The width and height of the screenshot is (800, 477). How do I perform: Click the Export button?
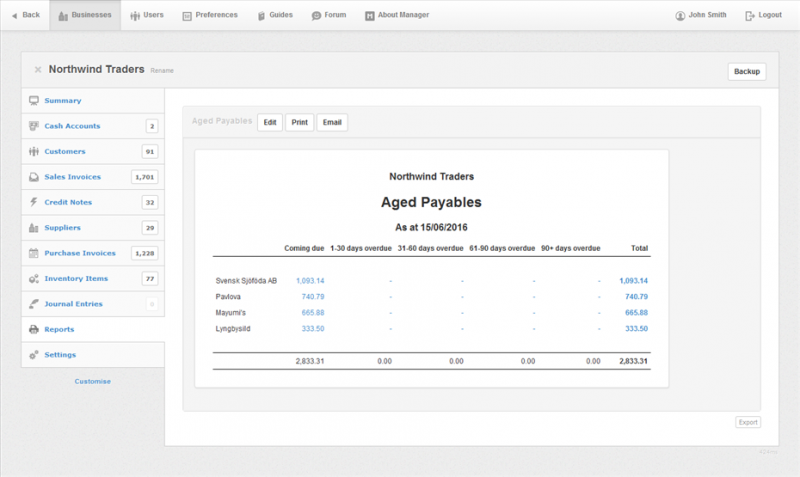pos(748,422)
